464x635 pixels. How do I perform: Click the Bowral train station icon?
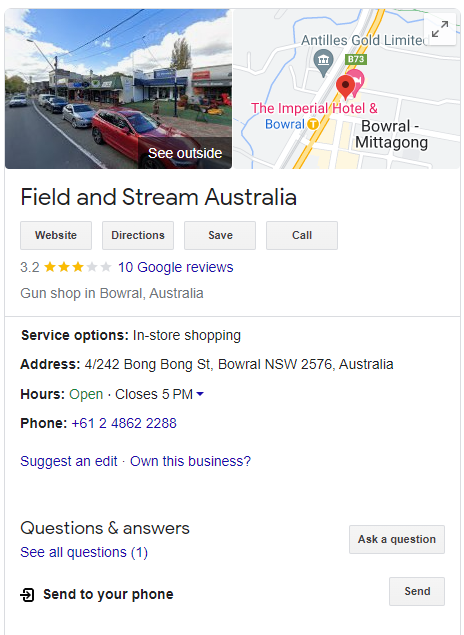coord(313,124)
